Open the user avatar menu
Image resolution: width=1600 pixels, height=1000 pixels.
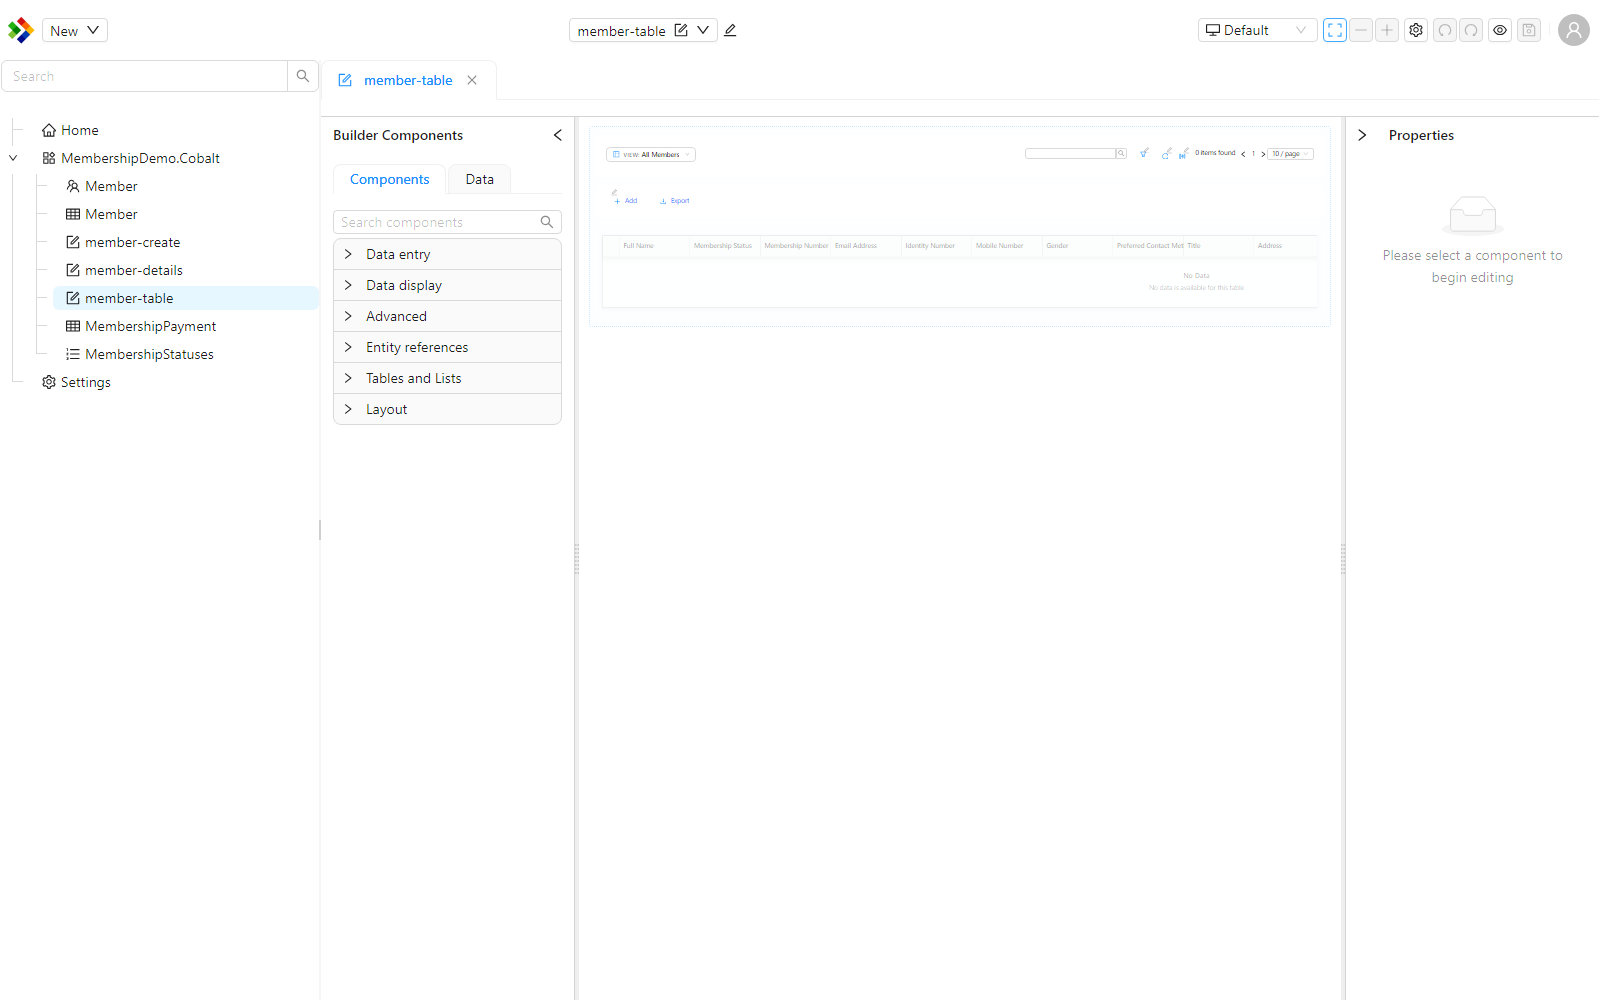coord(1574,30)
